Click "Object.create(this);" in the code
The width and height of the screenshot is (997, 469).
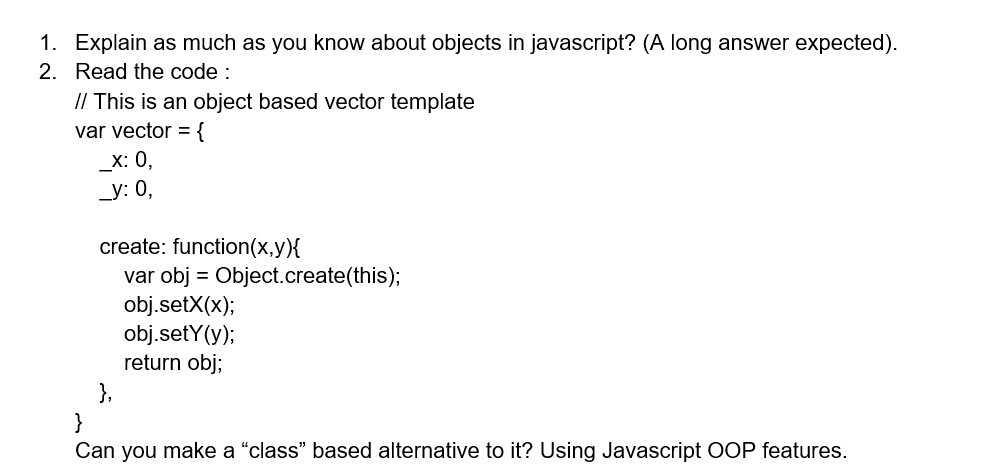307,276
